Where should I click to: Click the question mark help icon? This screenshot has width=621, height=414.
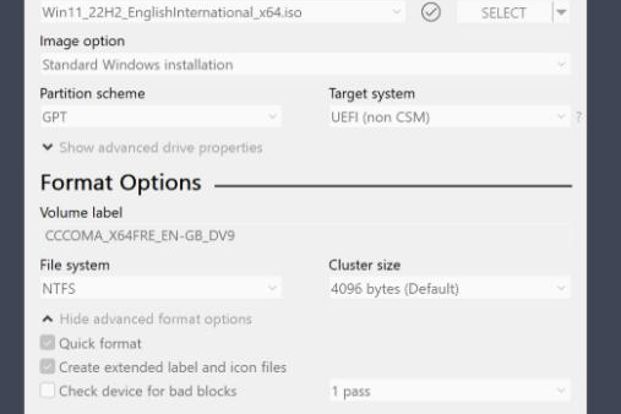pyautogui.click(x=578, y=117)
